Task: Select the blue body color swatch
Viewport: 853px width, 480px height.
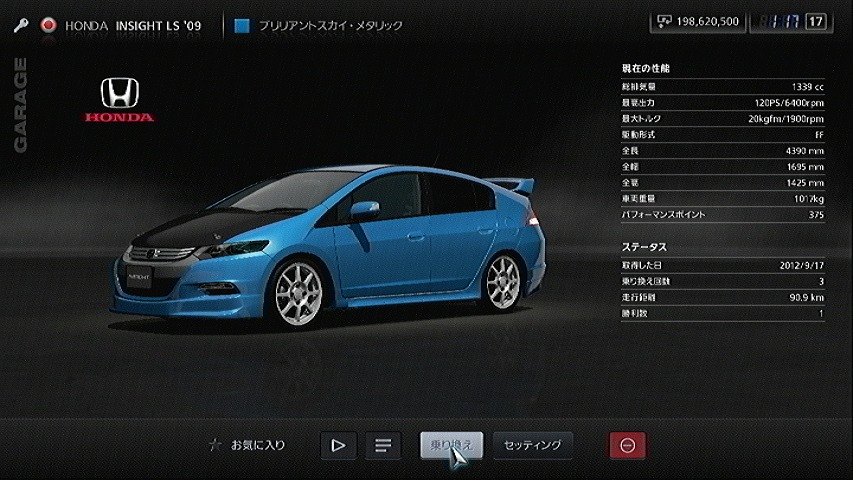Action: [241, 26]
